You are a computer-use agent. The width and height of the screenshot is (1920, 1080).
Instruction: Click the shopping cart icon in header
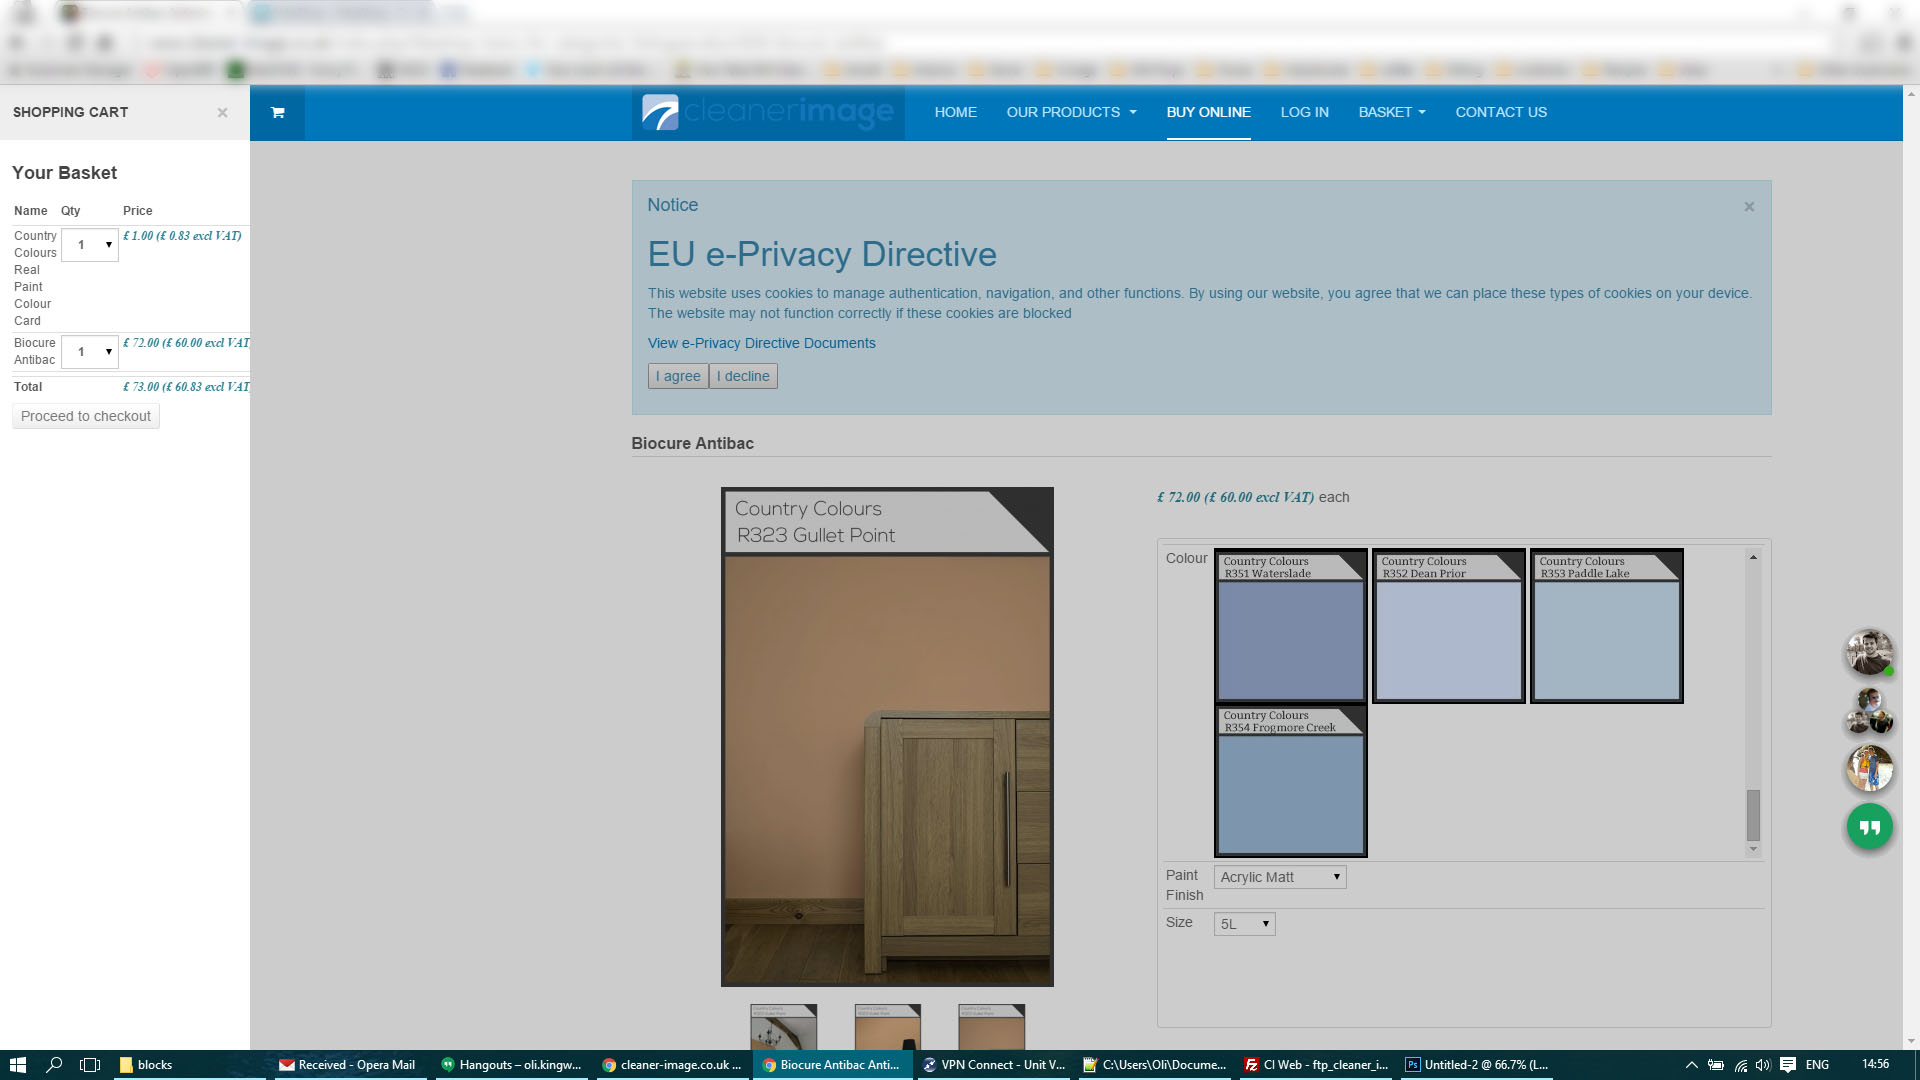point(277,112)
